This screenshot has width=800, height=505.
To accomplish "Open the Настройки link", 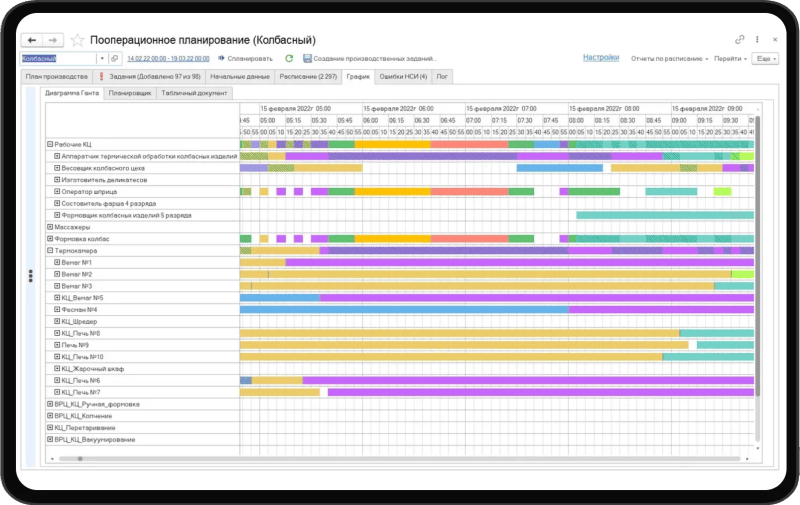I will (601, 58).
